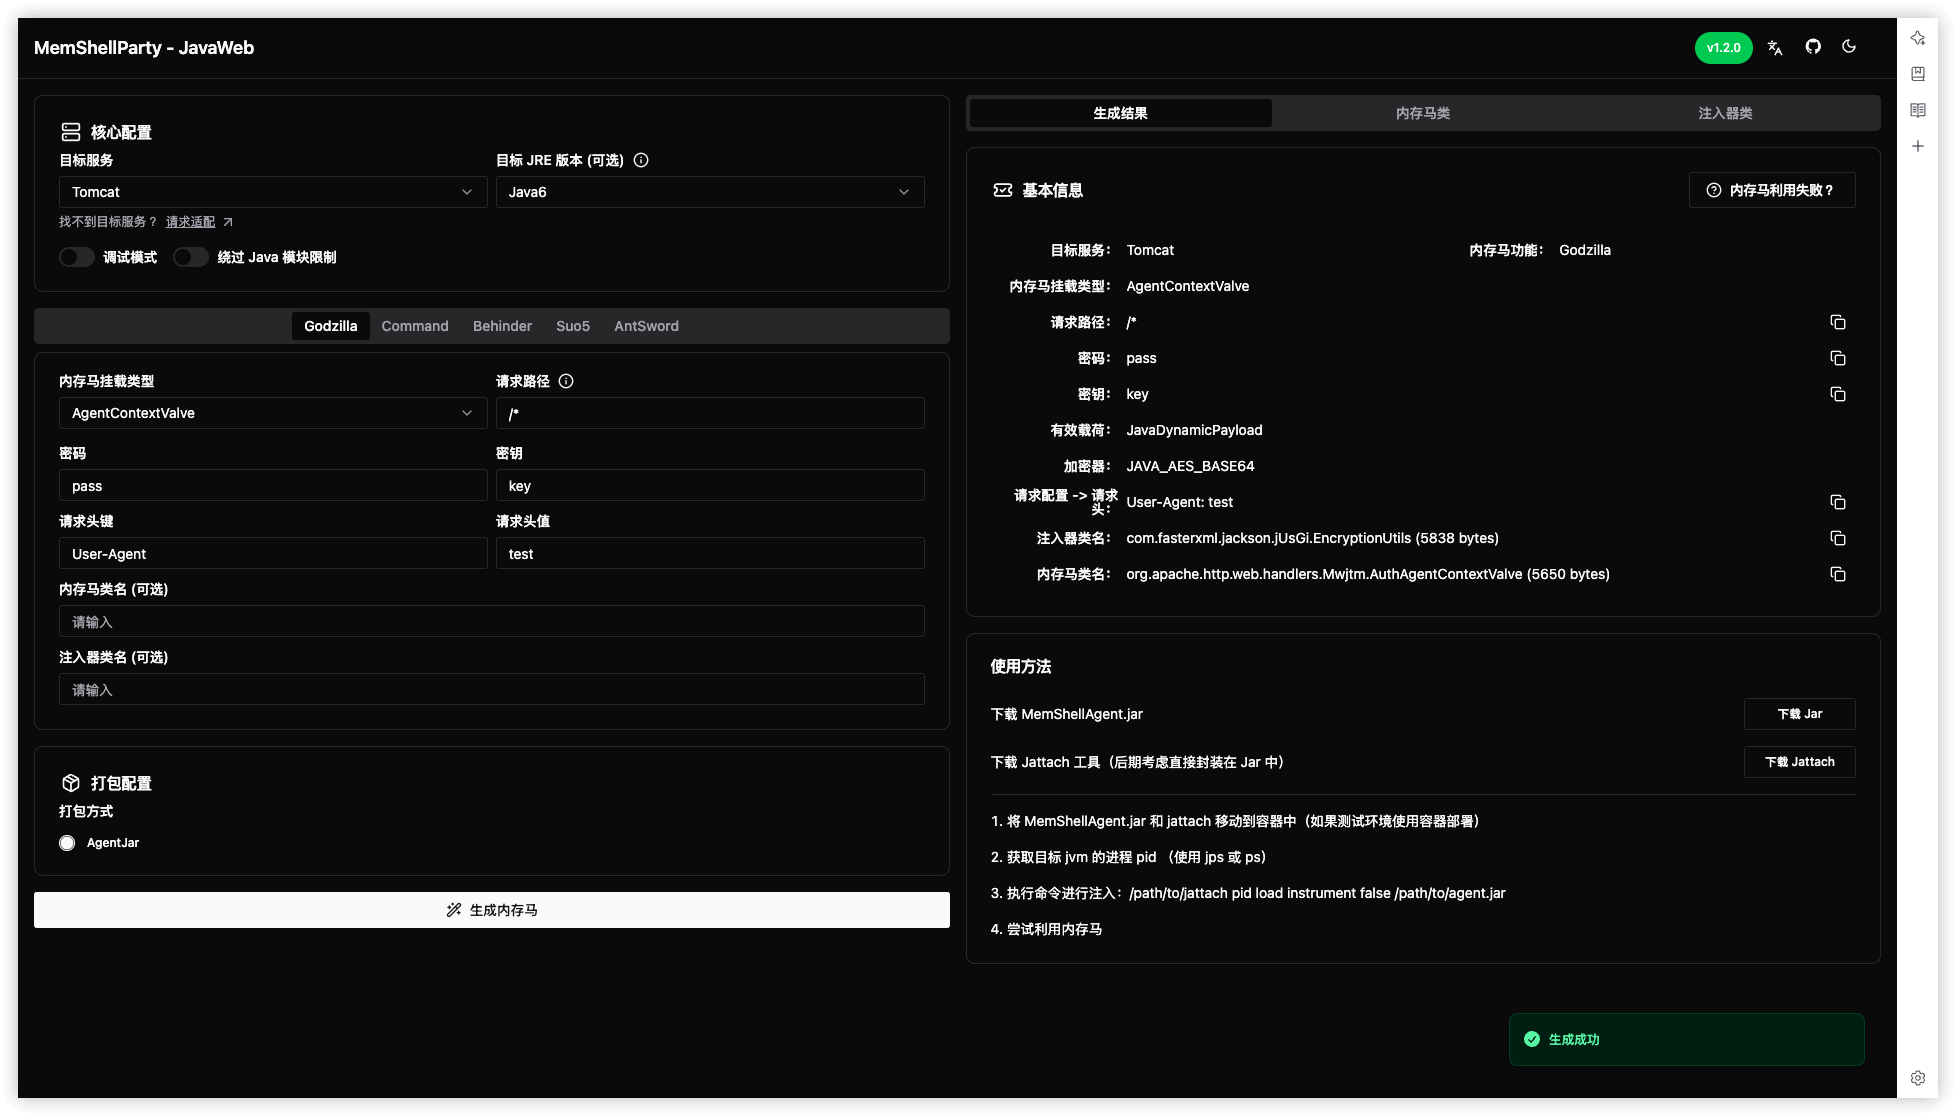Screen dimensions: 1956x1116
Task: Click the JavaDynamicPayload value
Action: click(x=1194, y=430)
